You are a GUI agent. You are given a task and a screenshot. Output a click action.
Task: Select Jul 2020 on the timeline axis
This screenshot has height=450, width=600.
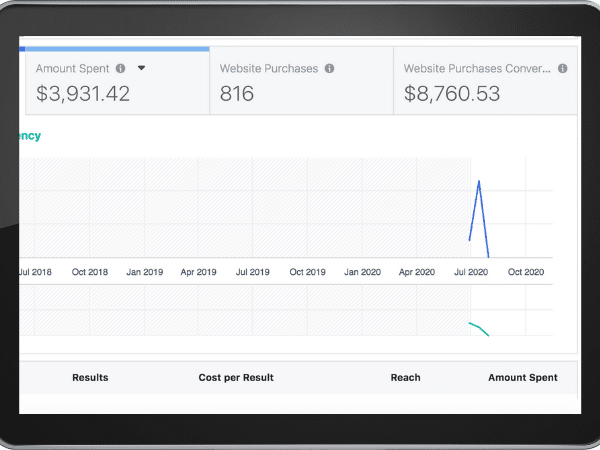point(470,272)
